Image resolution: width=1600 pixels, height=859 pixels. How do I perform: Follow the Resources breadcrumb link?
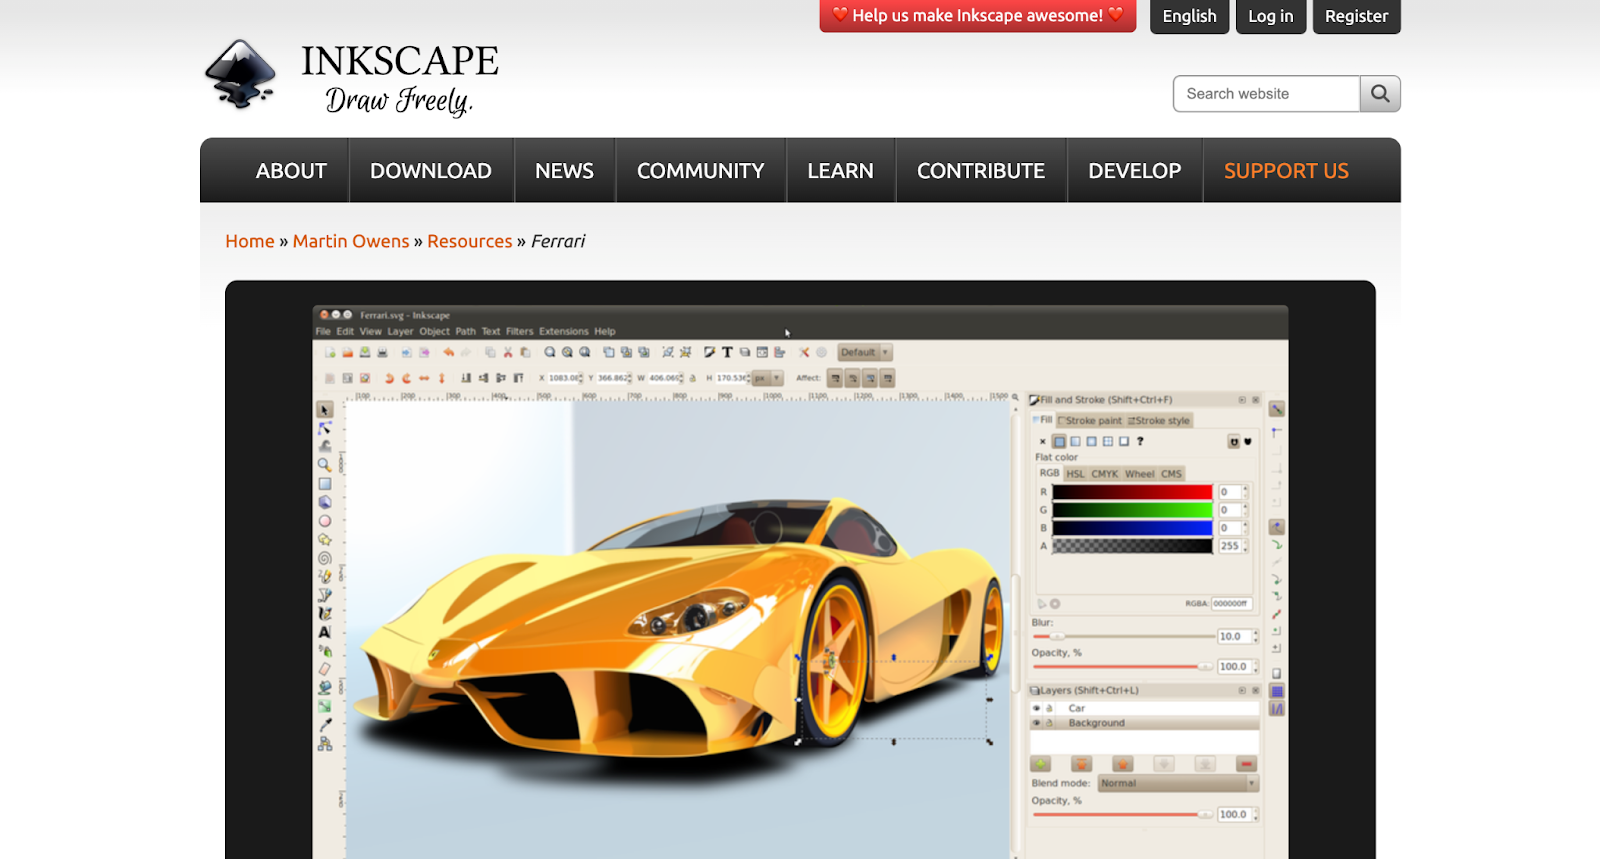(470, 241)
